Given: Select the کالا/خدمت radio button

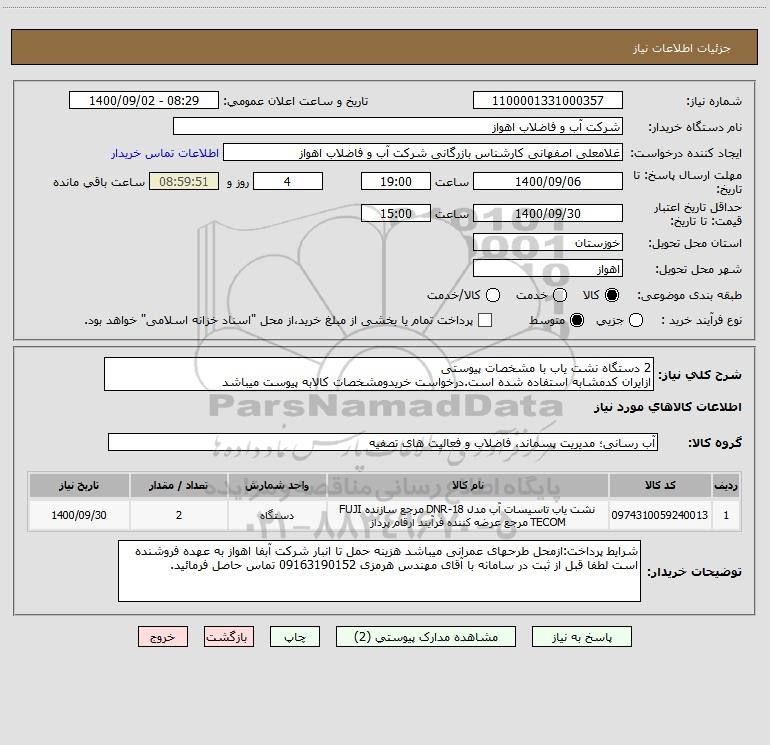Looking at the screenshot, I should pyautogui.click(x=493, y=295).
